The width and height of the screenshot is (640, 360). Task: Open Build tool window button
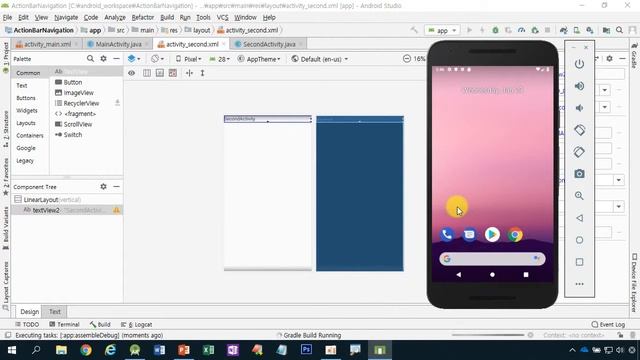click(x=100, y=324)
